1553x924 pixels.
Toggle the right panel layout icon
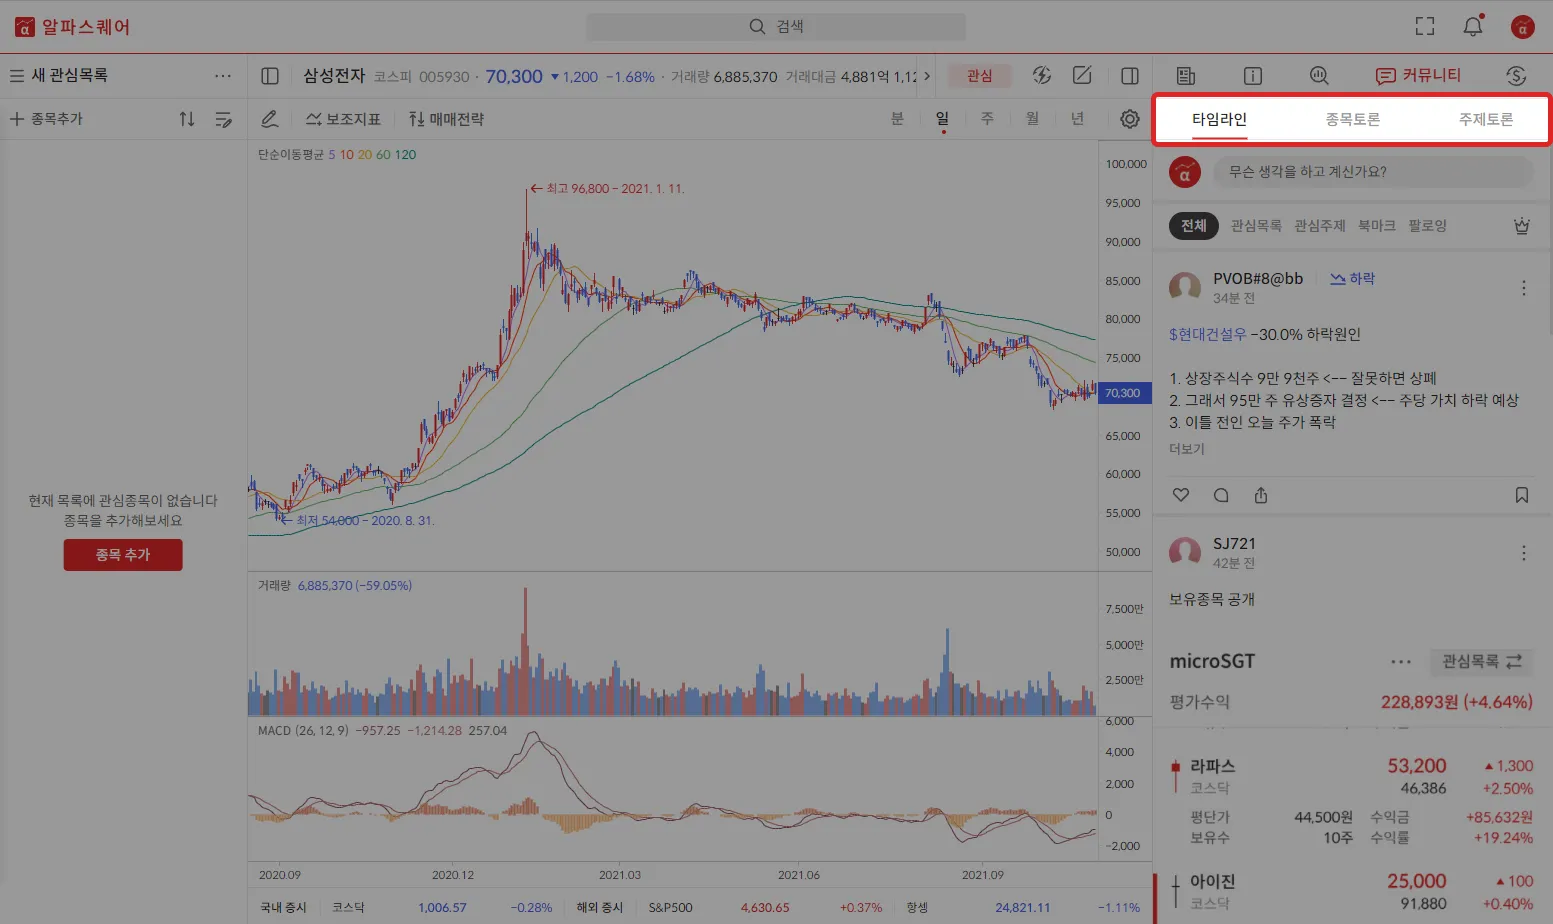(x=1130, y=76)
